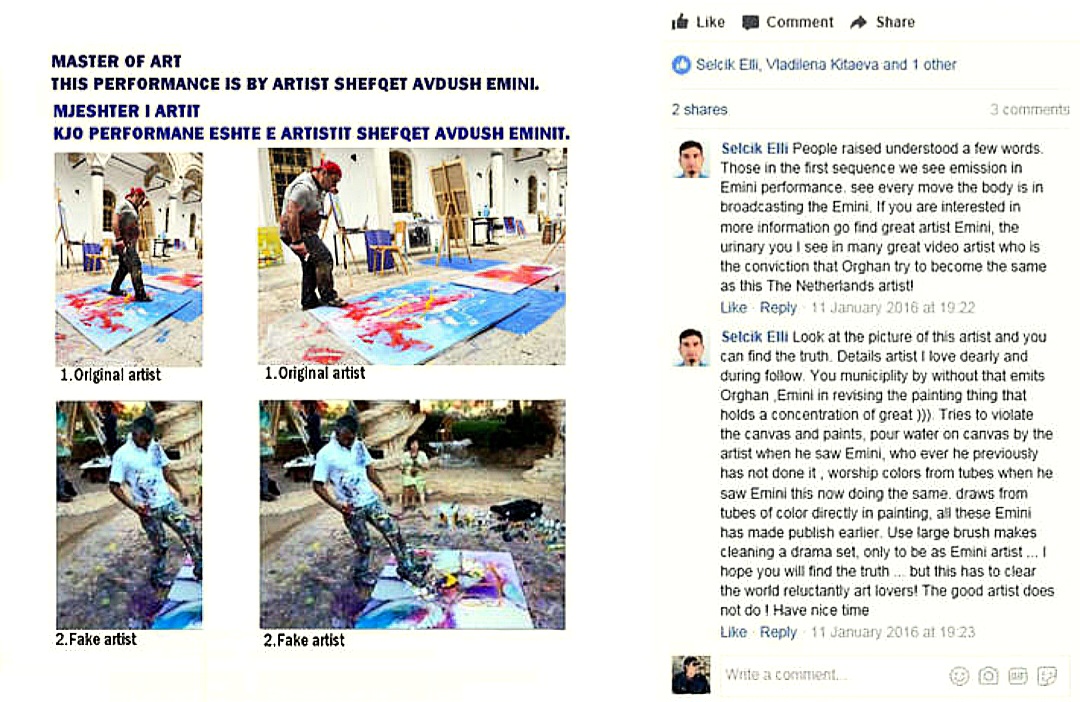
Task: Open the emoji picker in comment box
Action: pos(959,676)
